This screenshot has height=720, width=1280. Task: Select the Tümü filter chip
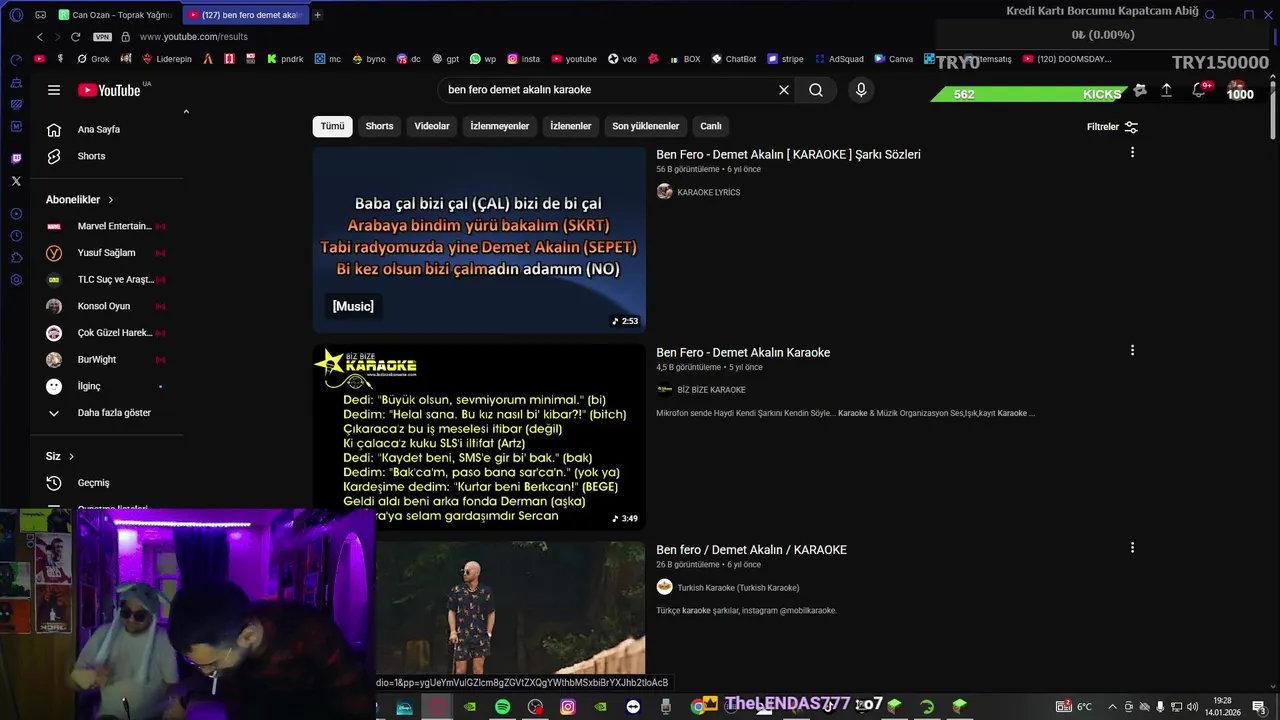click(332, 126)
